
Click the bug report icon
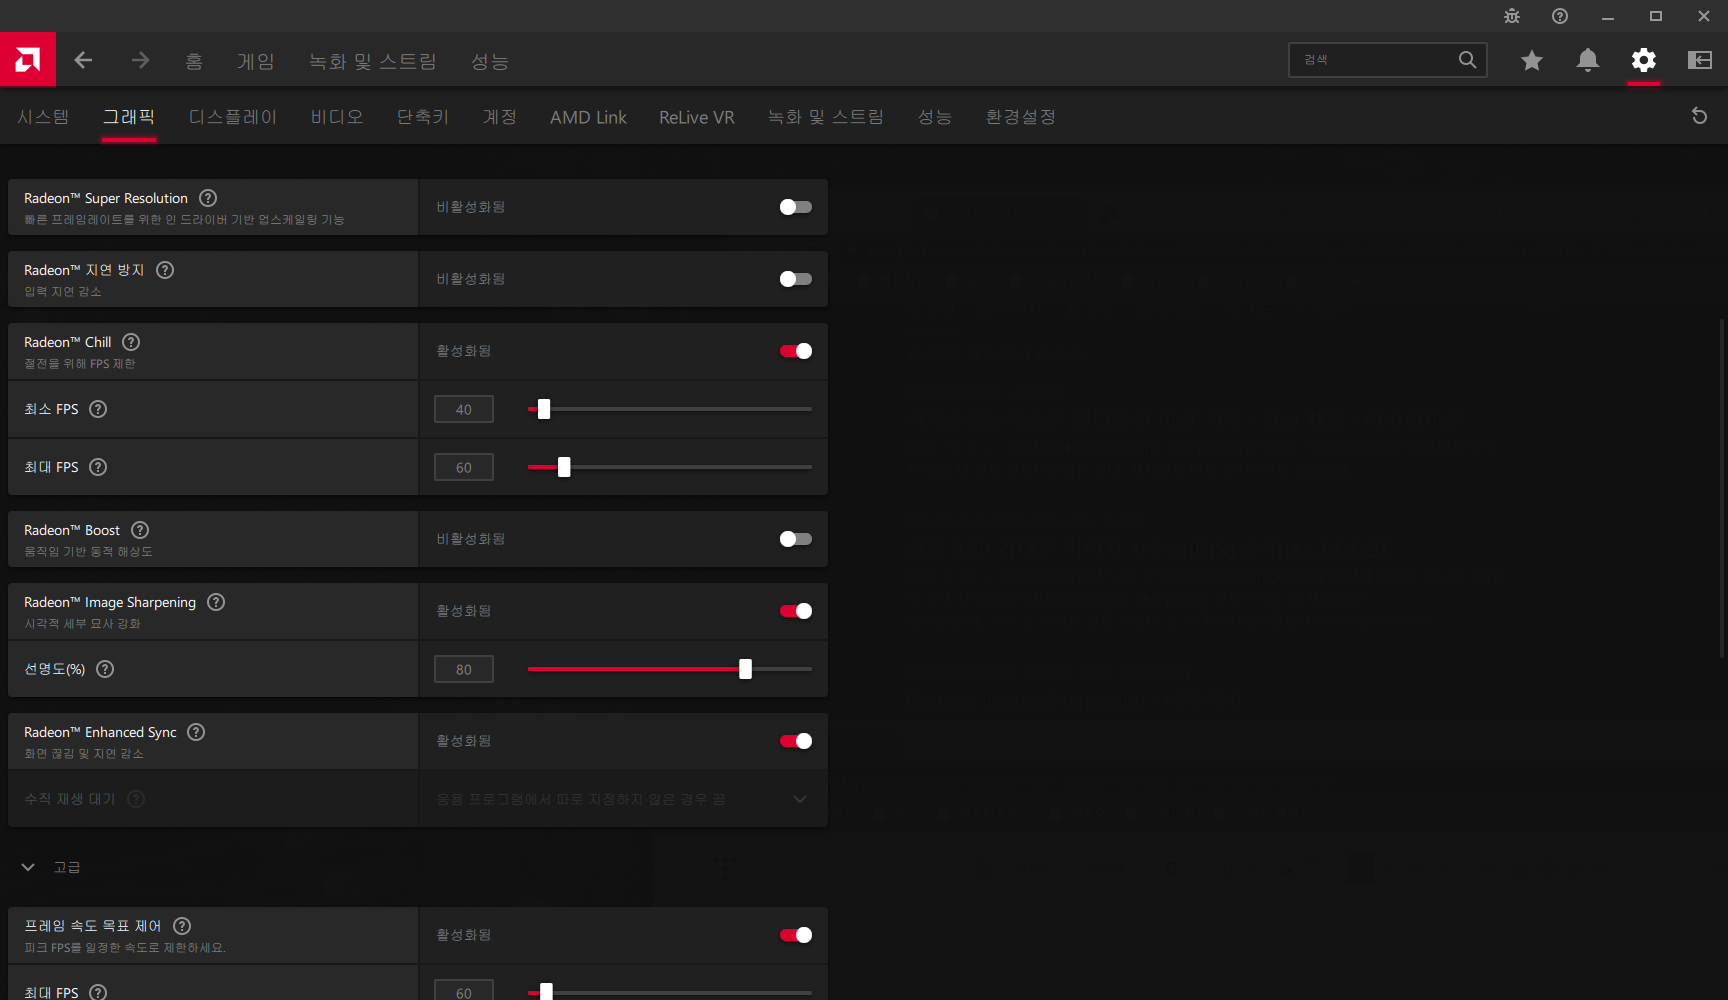(1512, 16)
